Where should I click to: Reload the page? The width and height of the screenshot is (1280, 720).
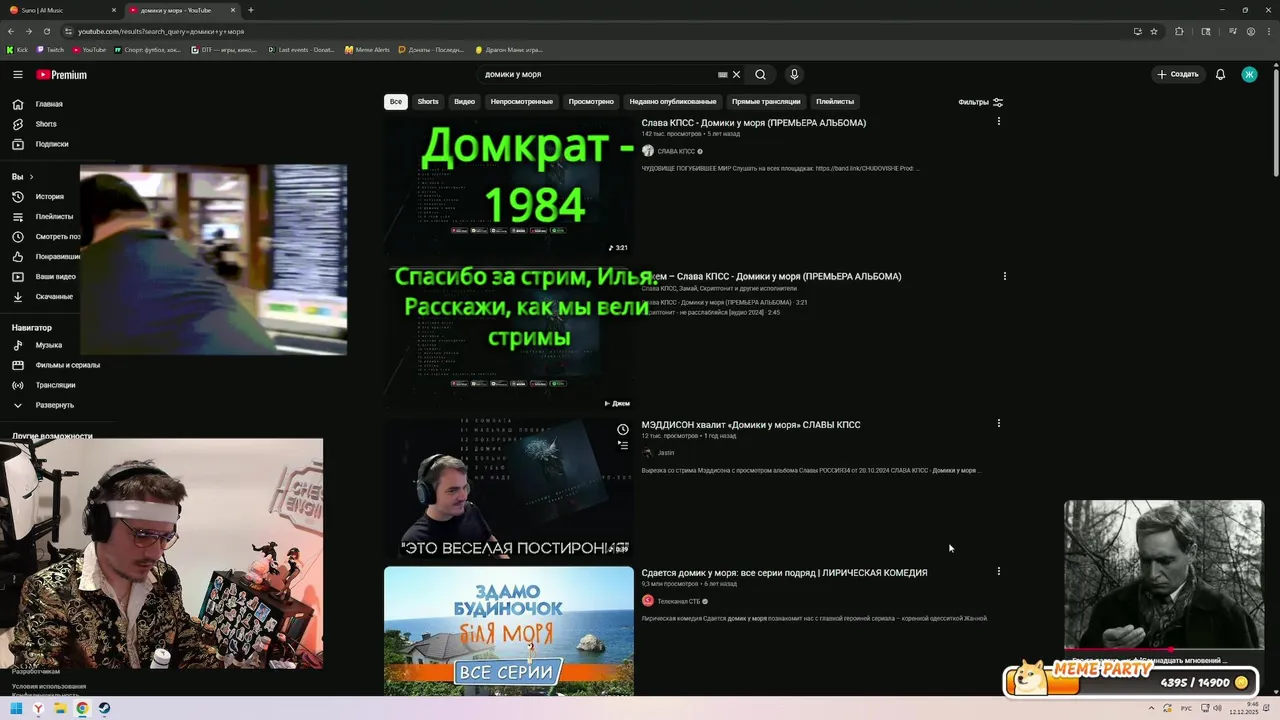point(46,31)
